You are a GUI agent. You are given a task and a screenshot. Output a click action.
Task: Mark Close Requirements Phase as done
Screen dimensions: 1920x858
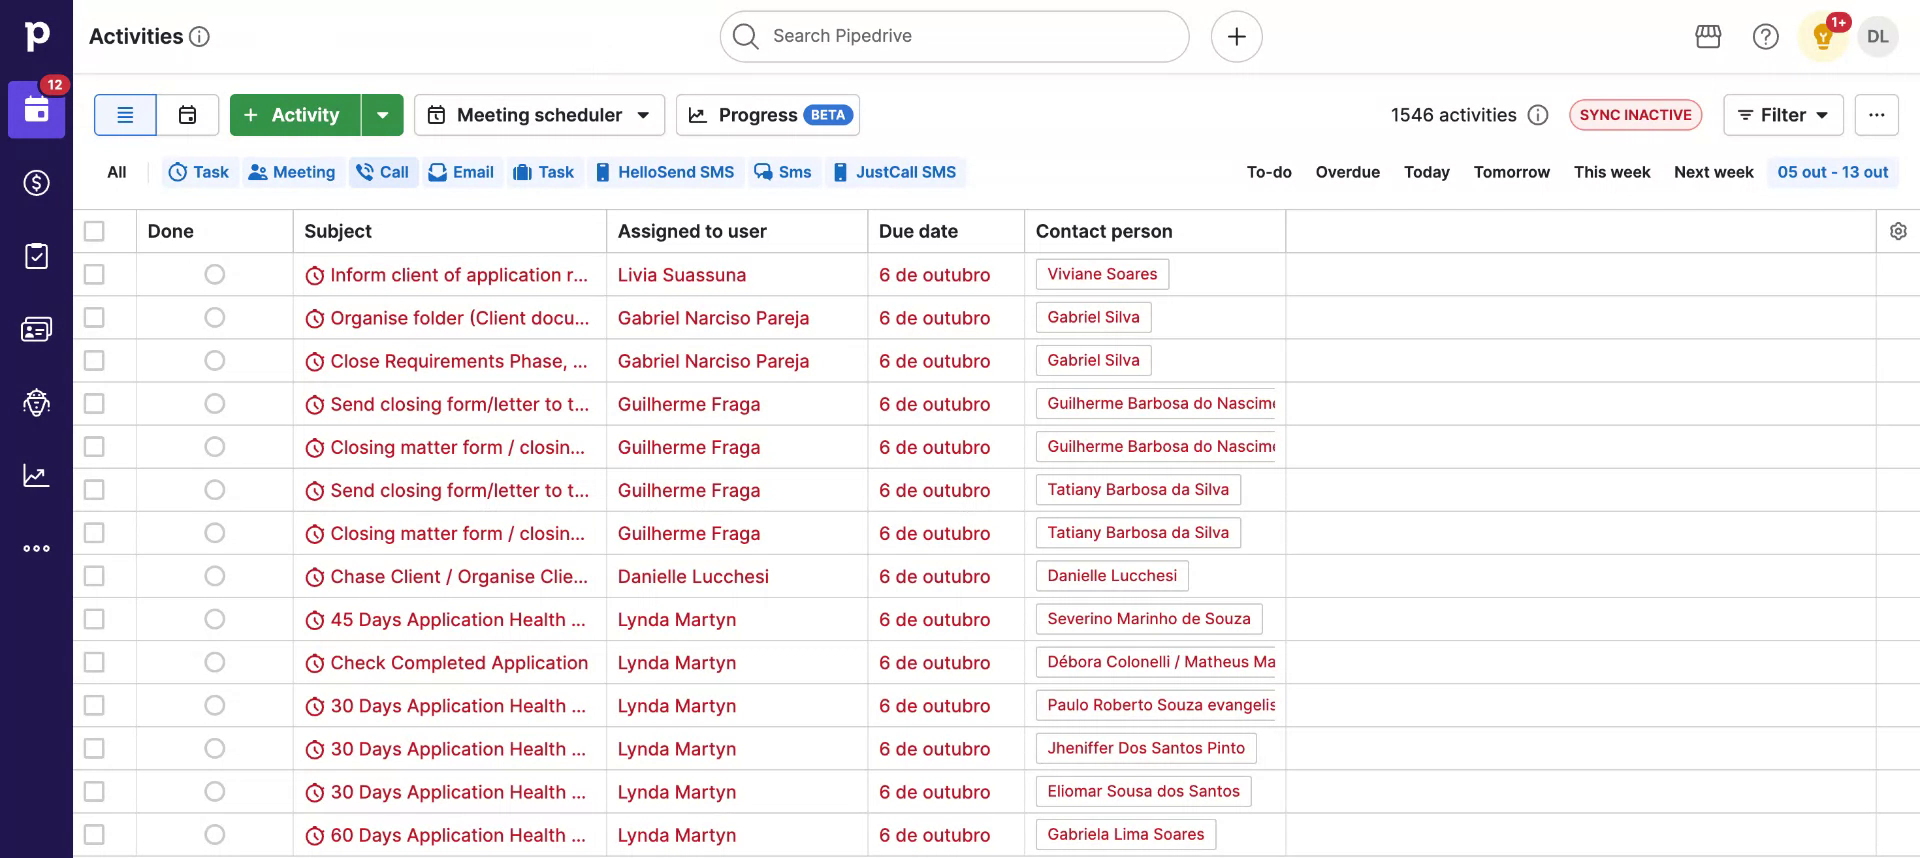[x=214, y=360]
